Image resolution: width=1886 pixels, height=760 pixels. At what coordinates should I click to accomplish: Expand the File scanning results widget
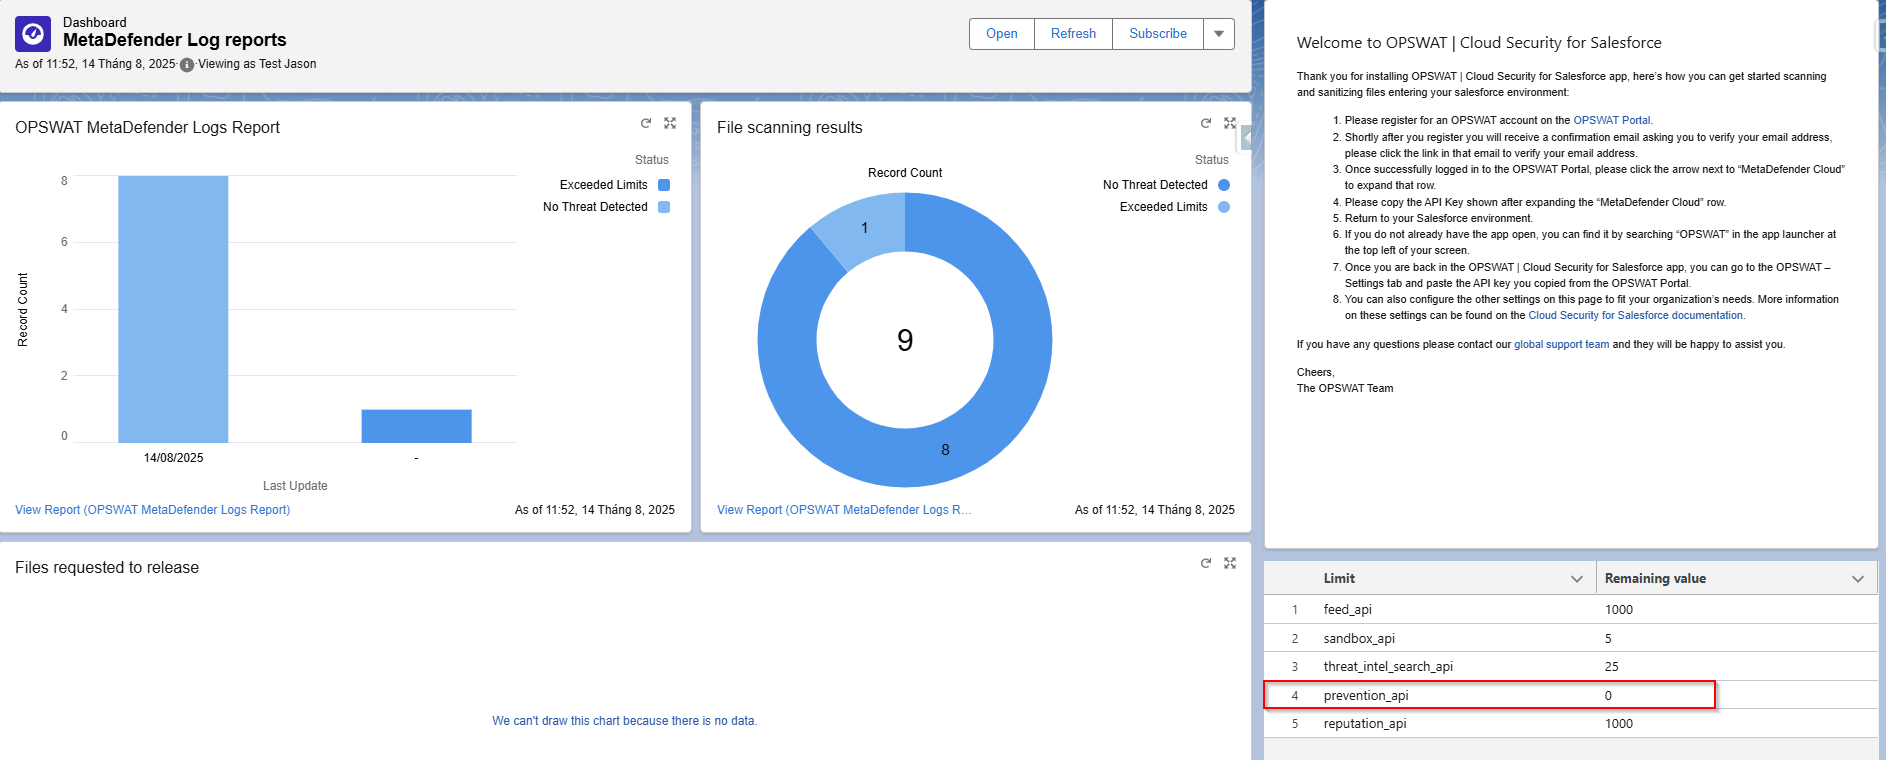click(x=1230, y=123)
